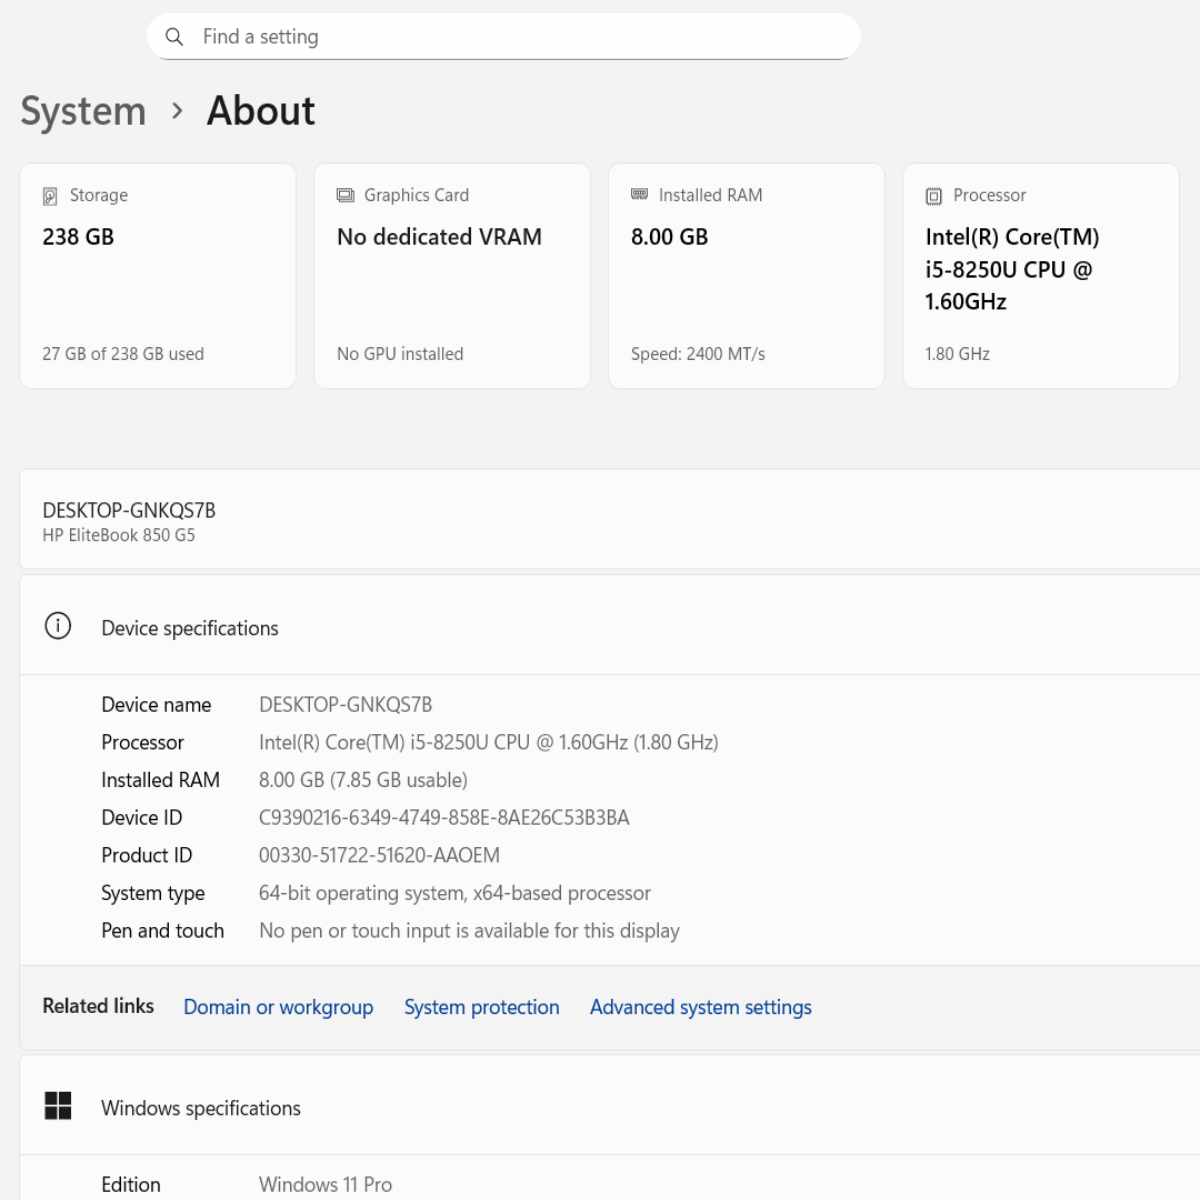
Task: Click the Windows logo icon
Action: [x=58, y=1106]
